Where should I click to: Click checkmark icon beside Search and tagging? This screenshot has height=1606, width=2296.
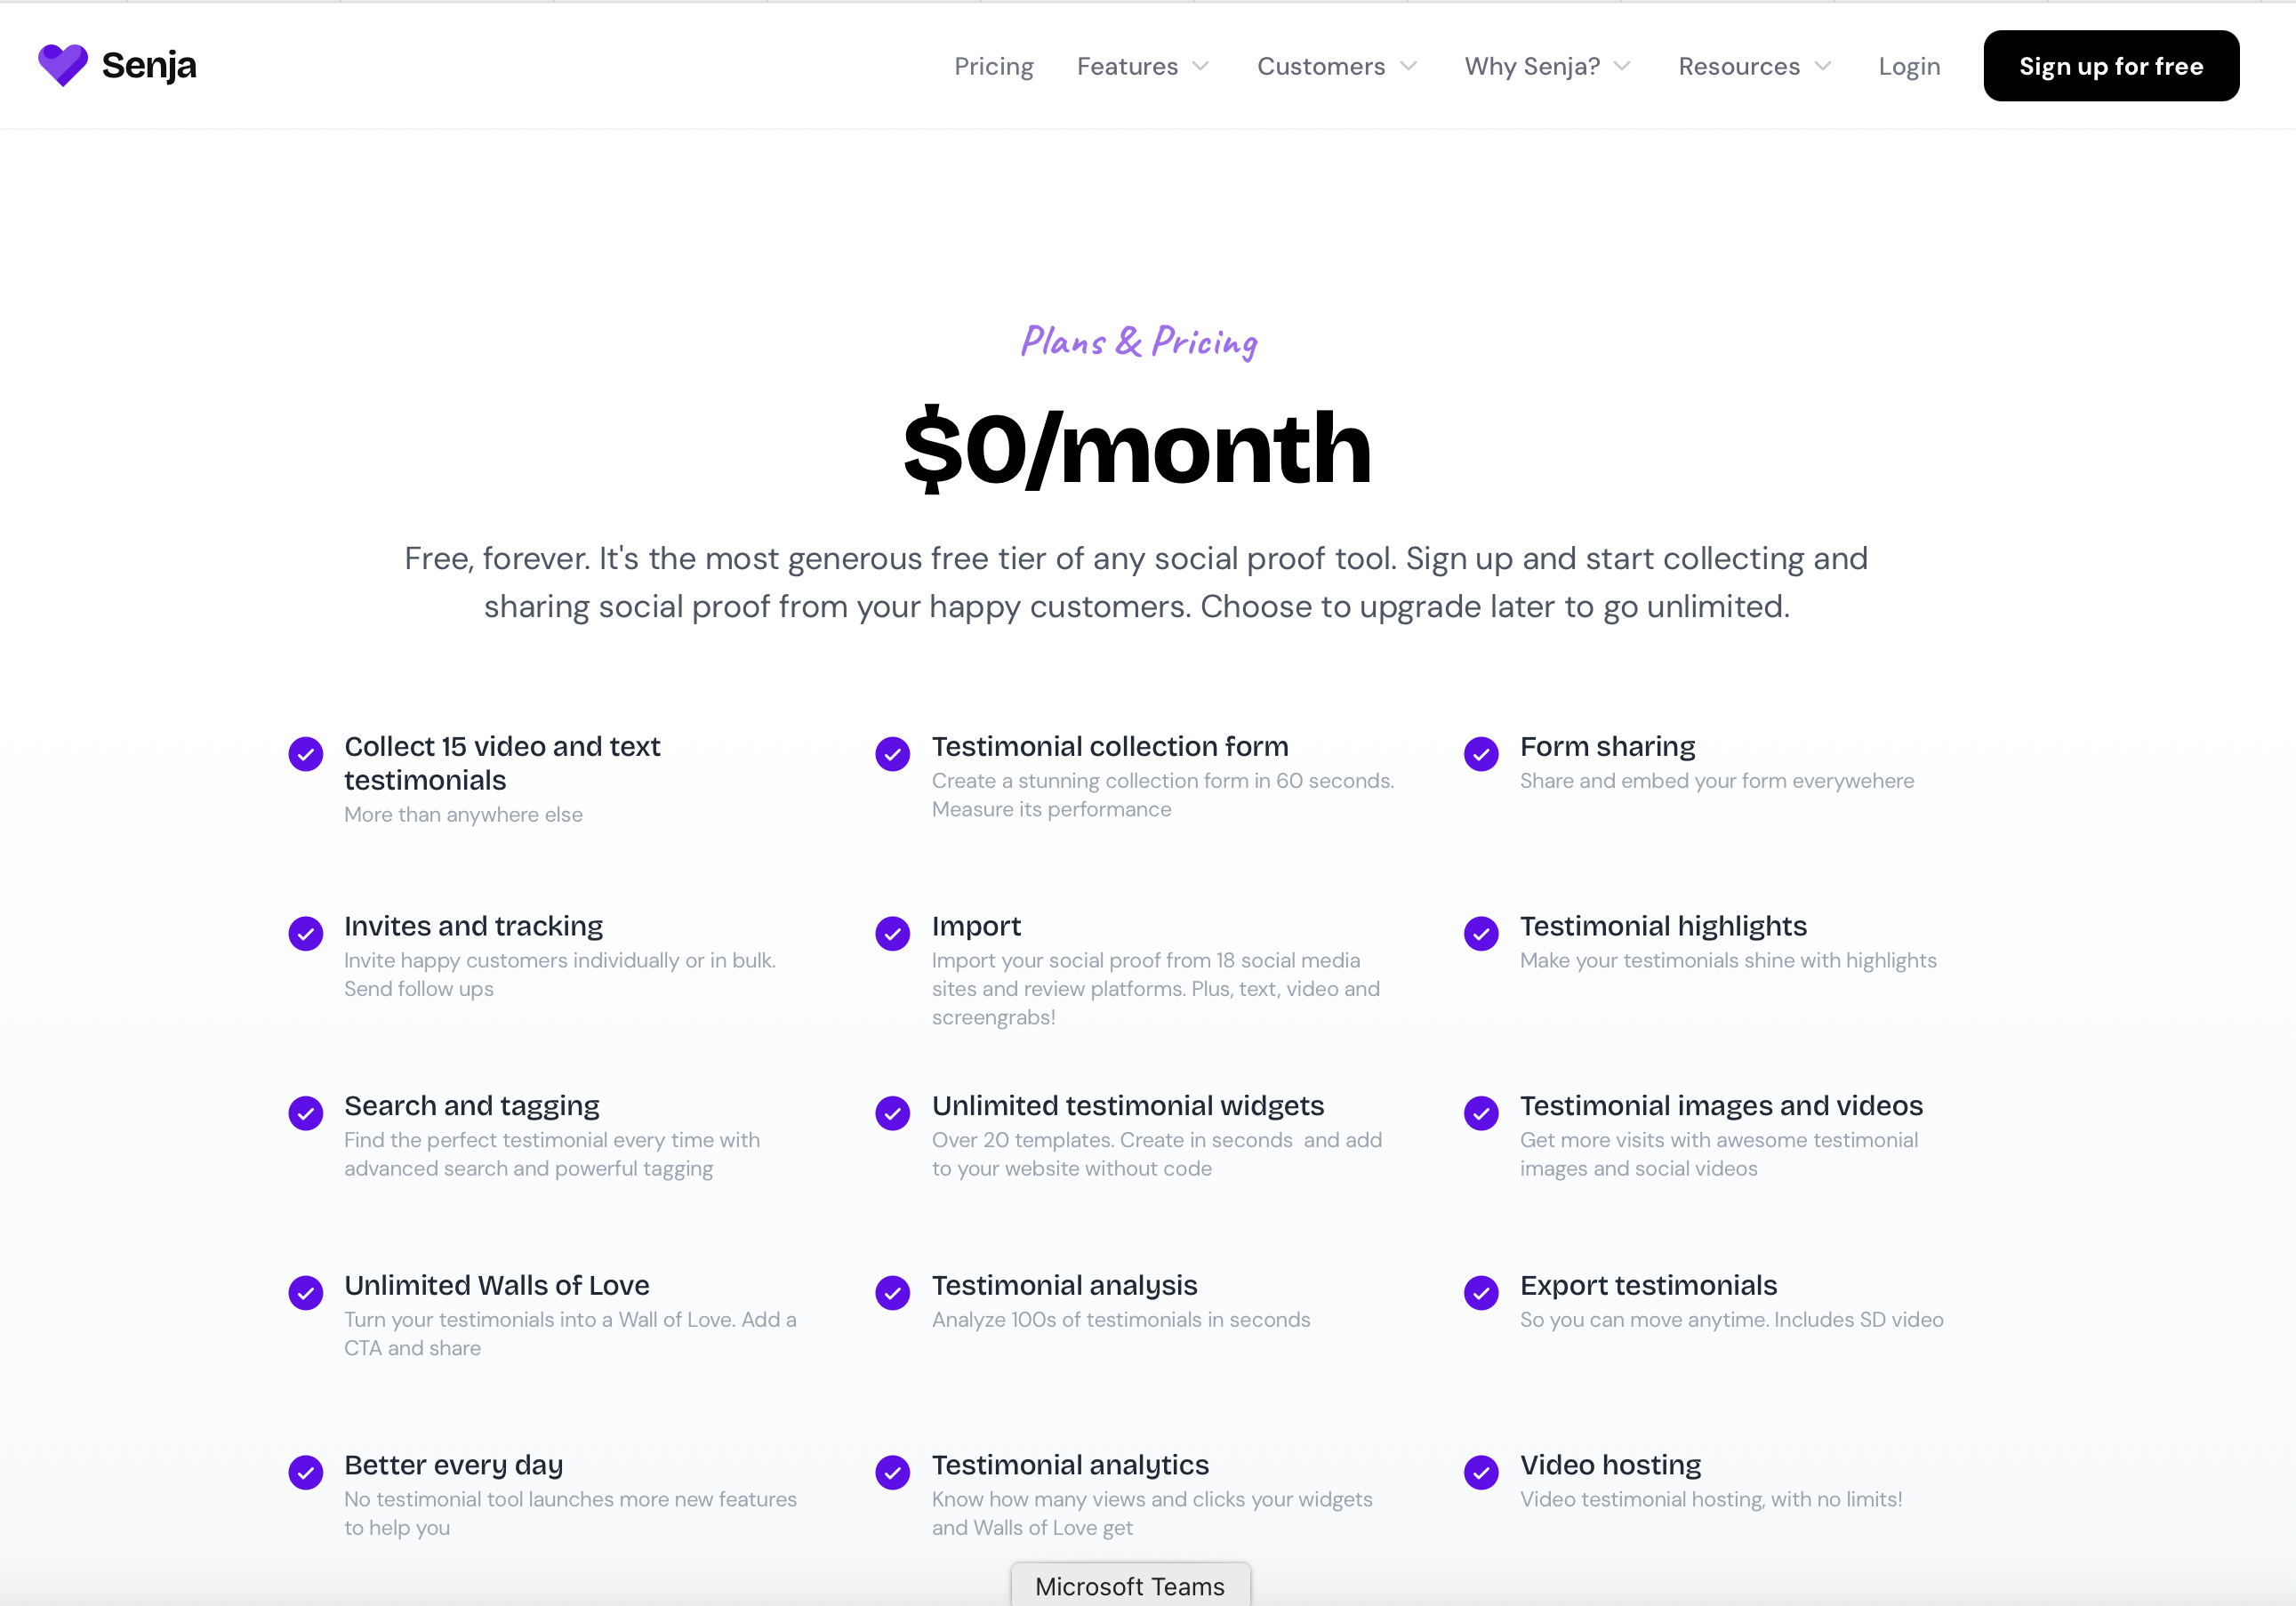(306, 1113)
